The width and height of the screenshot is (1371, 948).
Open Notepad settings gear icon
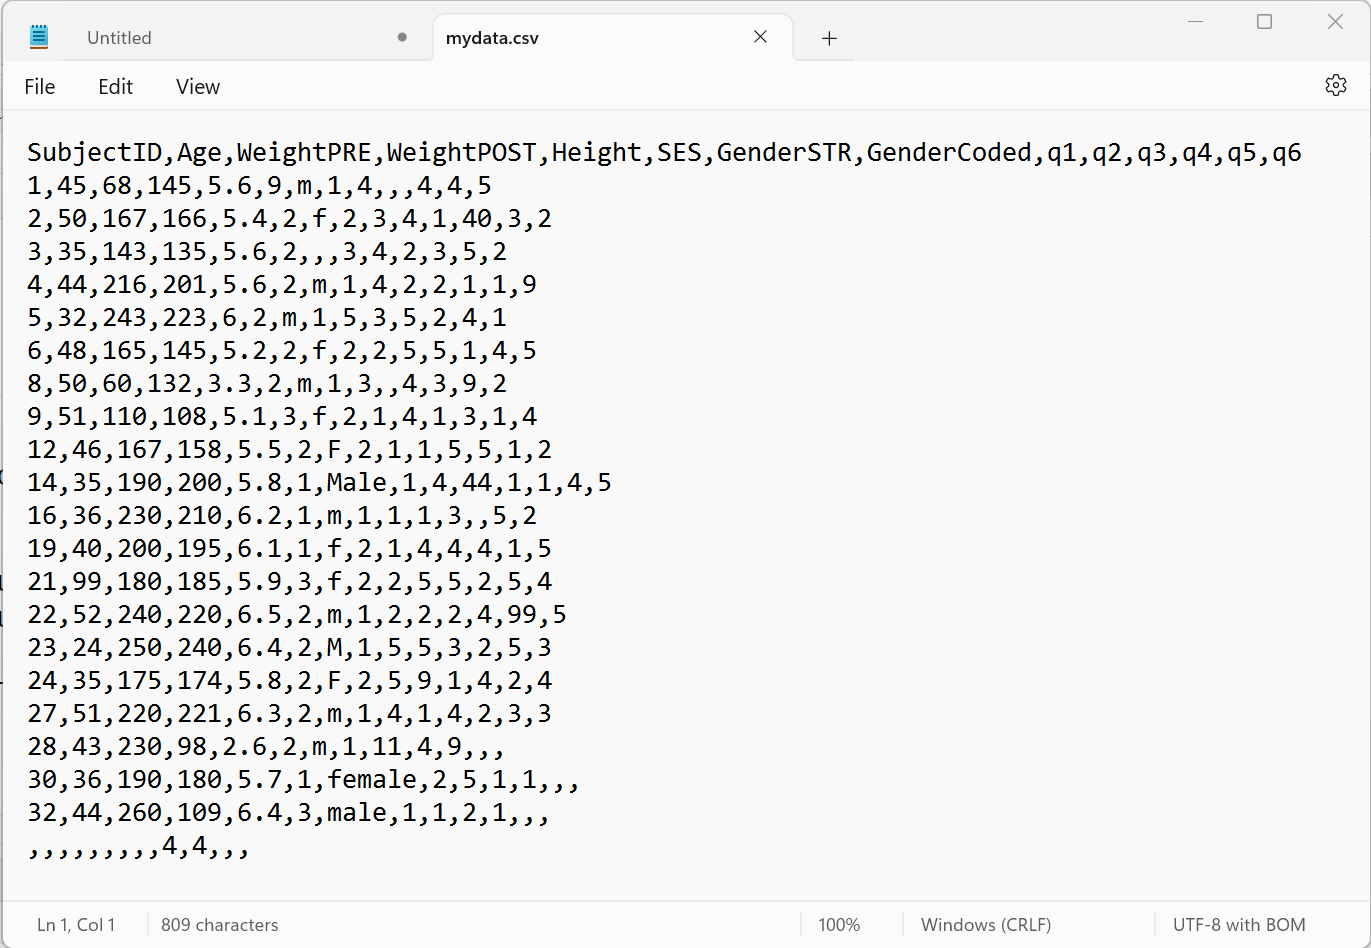(1335, 86)
